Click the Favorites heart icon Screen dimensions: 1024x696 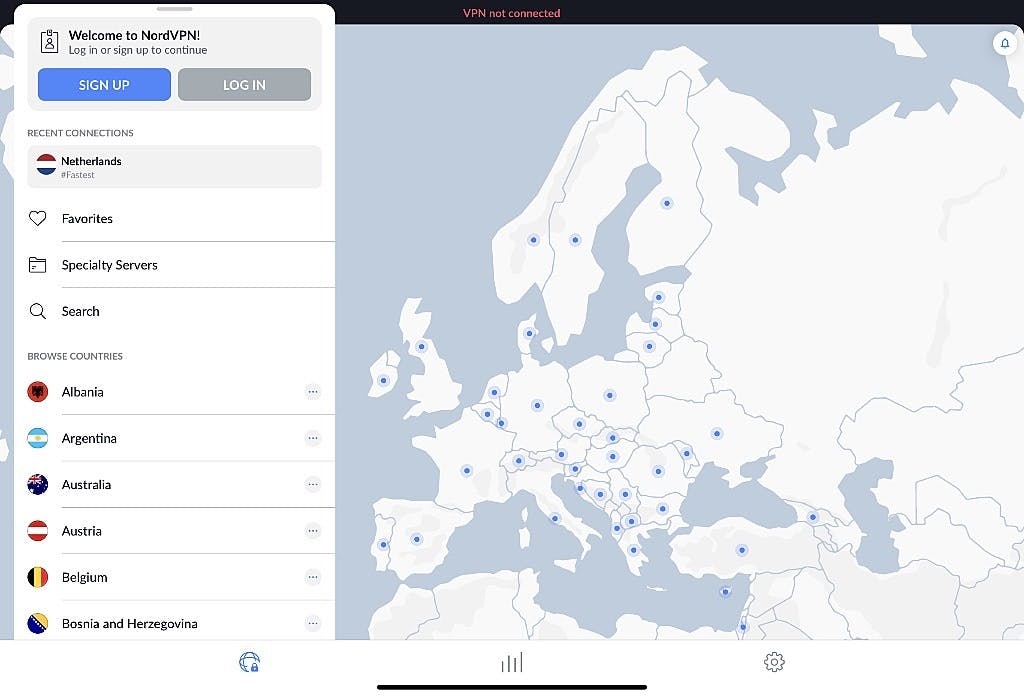click(38, 218)
